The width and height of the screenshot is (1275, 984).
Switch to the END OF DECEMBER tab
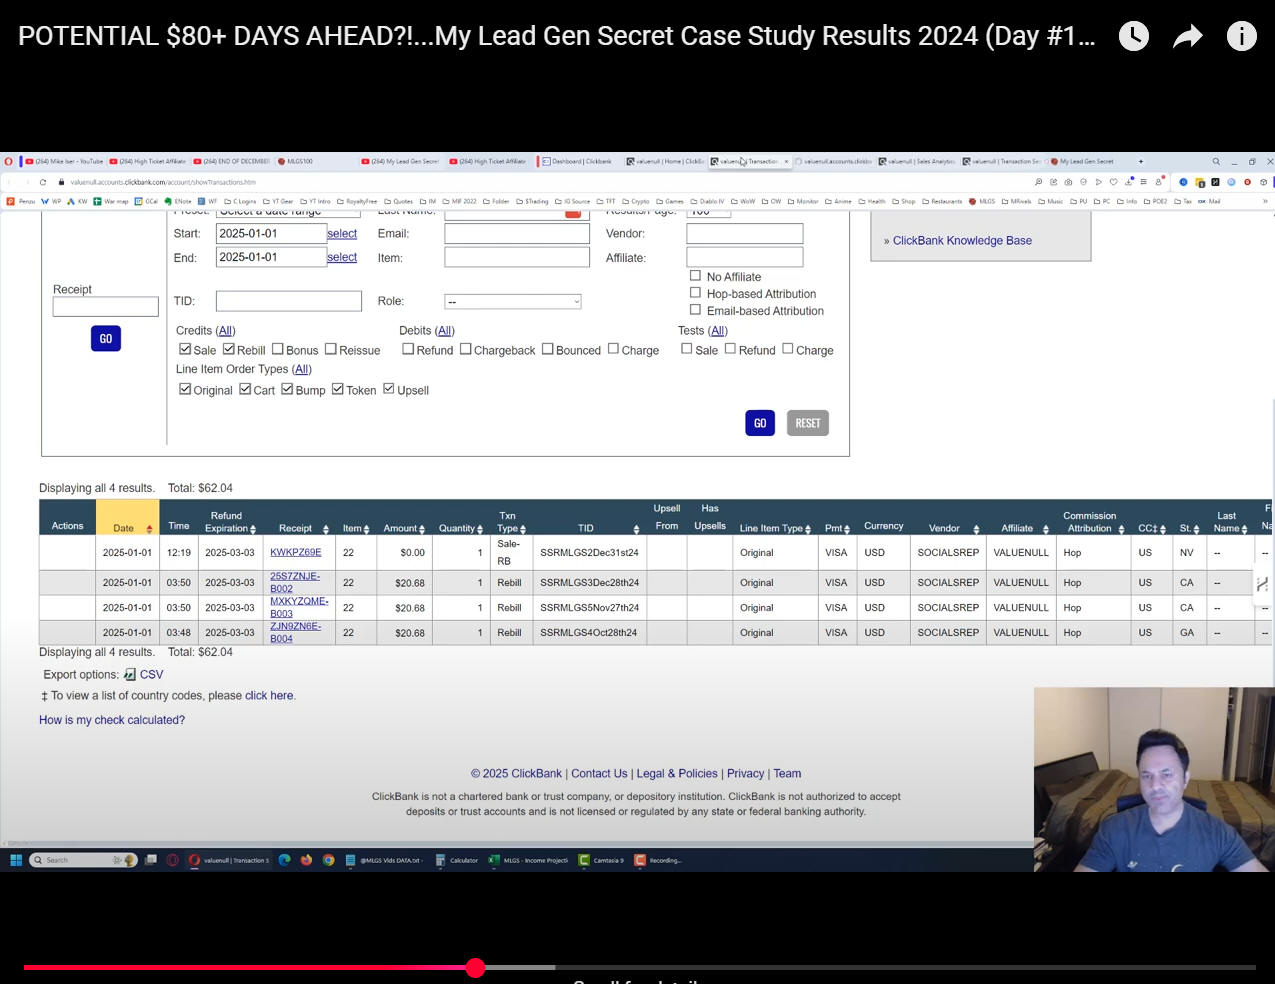pos(232,161)
